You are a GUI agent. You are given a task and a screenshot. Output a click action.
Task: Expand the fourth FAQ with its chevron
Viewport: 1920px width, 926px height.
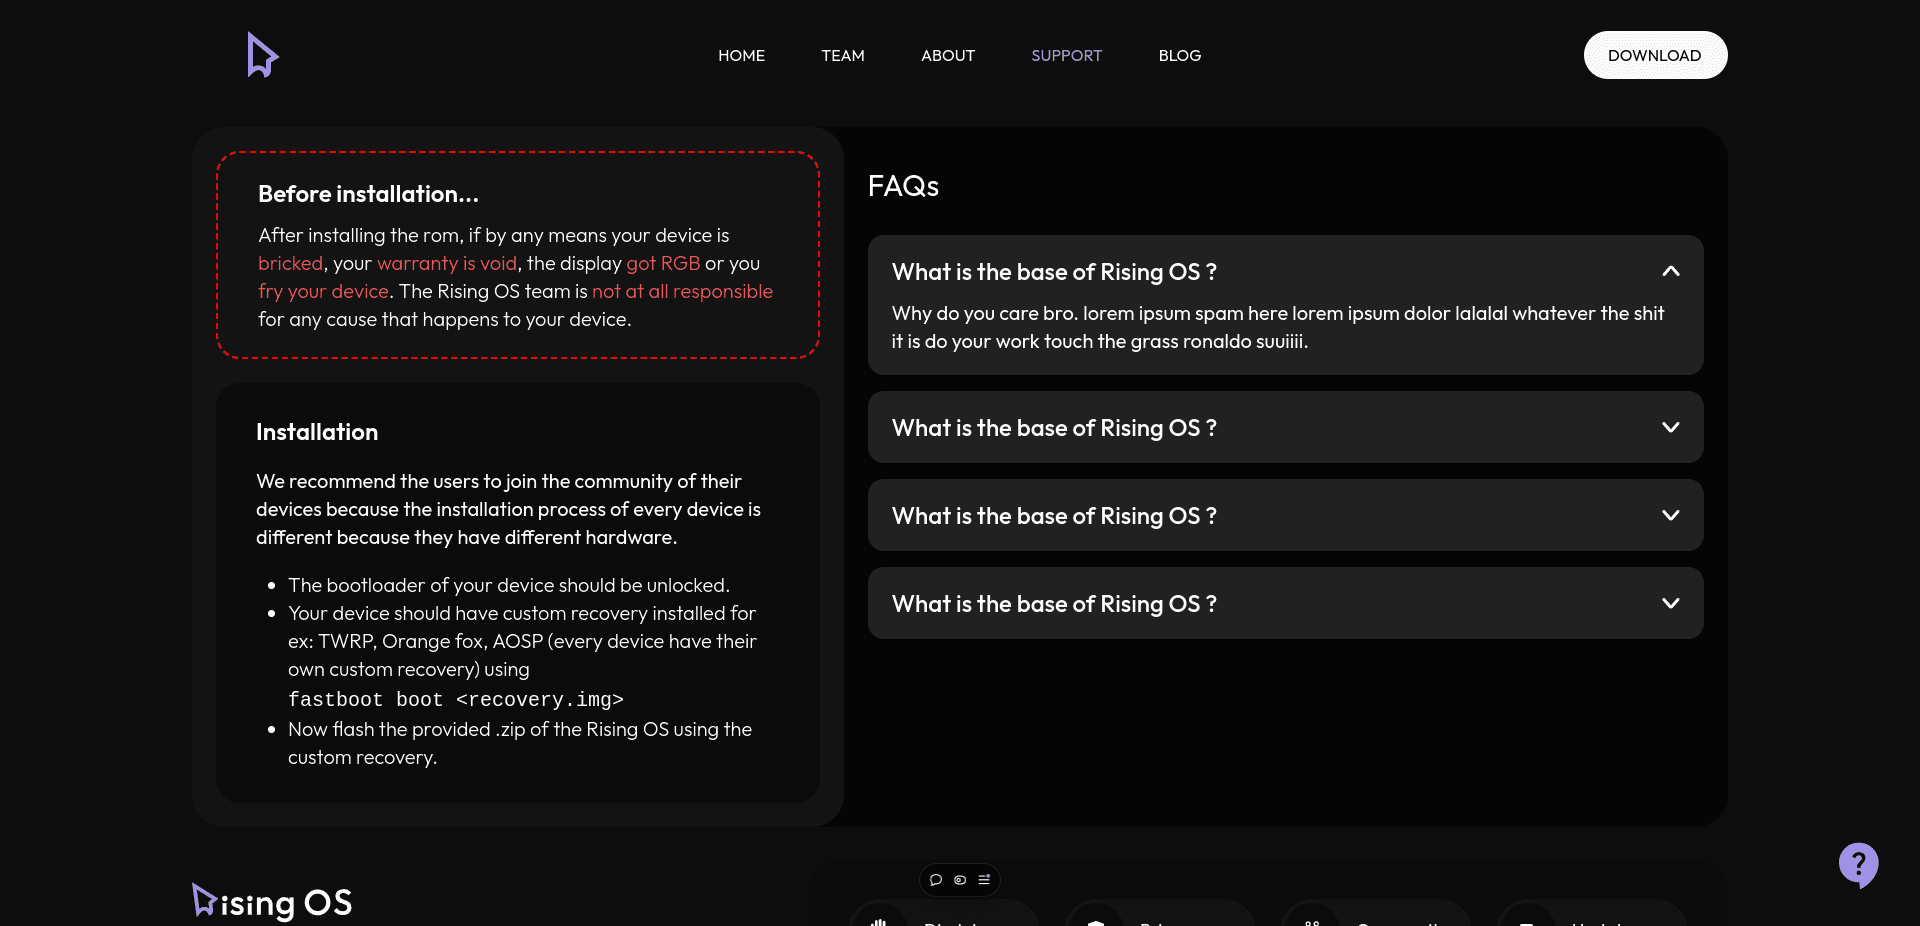click(1670, 603)
